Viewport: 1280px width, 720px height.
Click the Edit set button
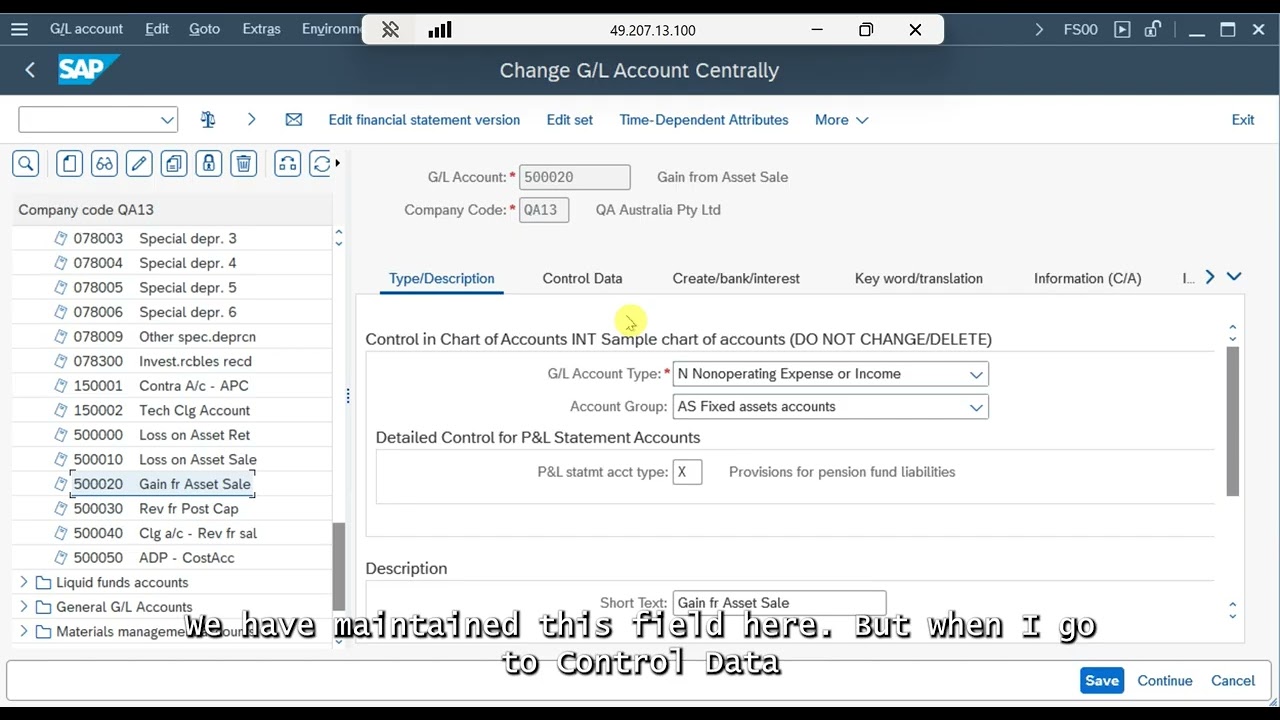click(x=569, y=120)
